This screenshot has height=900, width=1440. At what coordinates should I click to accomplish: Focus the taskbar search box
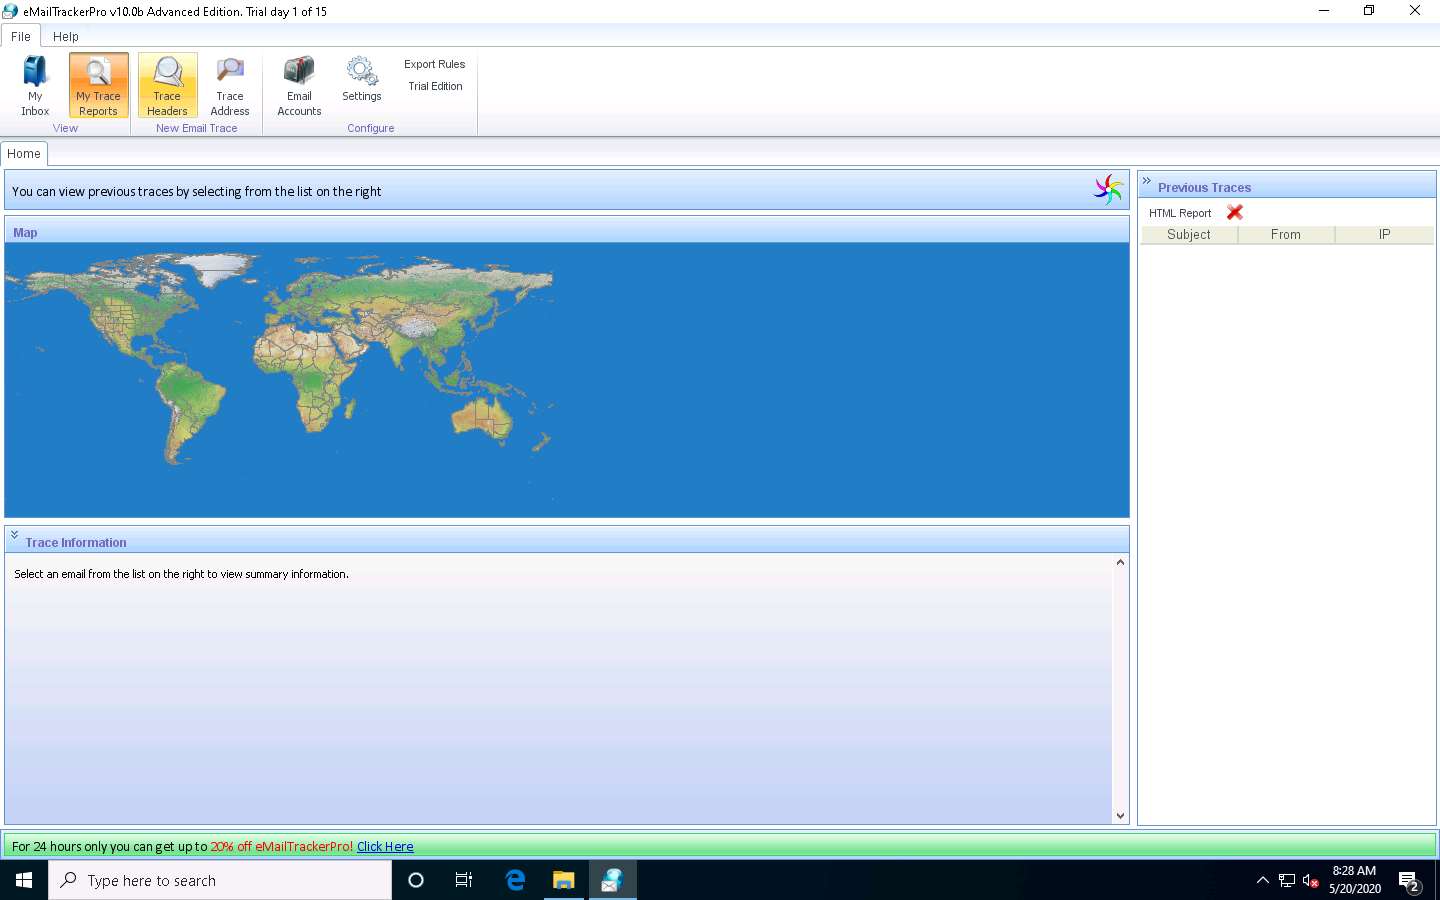coord(220,880)
